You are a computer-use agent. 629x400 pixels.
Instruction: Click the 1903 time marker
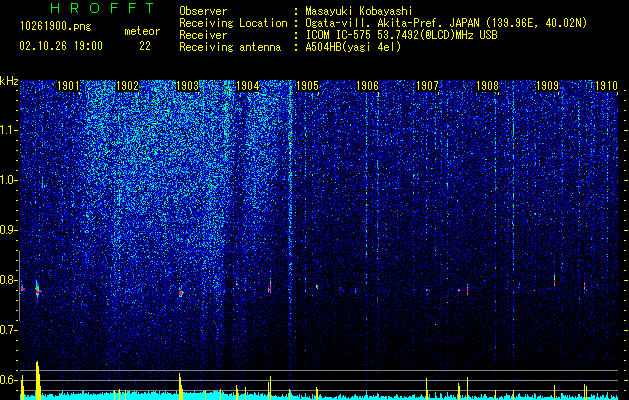(x=188, y=86)
